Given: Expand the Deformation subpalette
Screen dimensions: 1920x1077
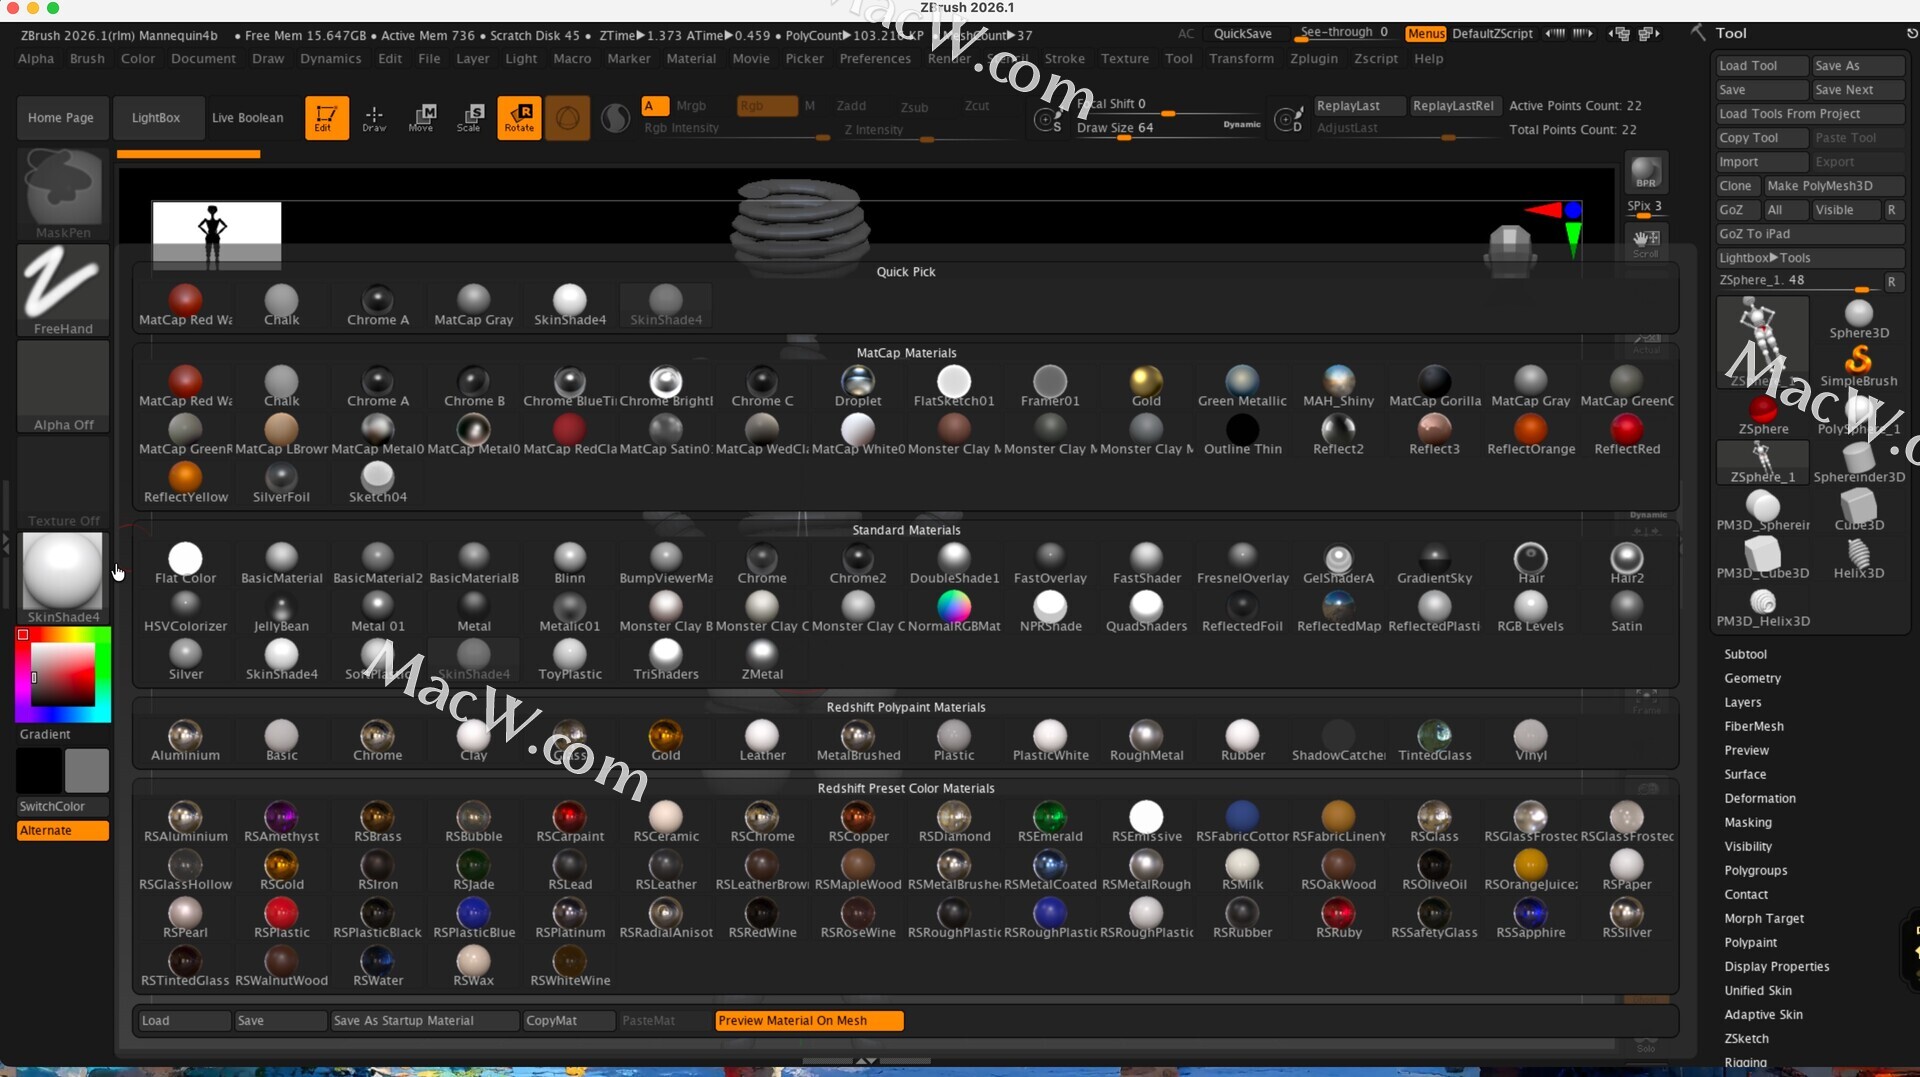Looking at the screenshot, I should click(x=1759, y=798).
